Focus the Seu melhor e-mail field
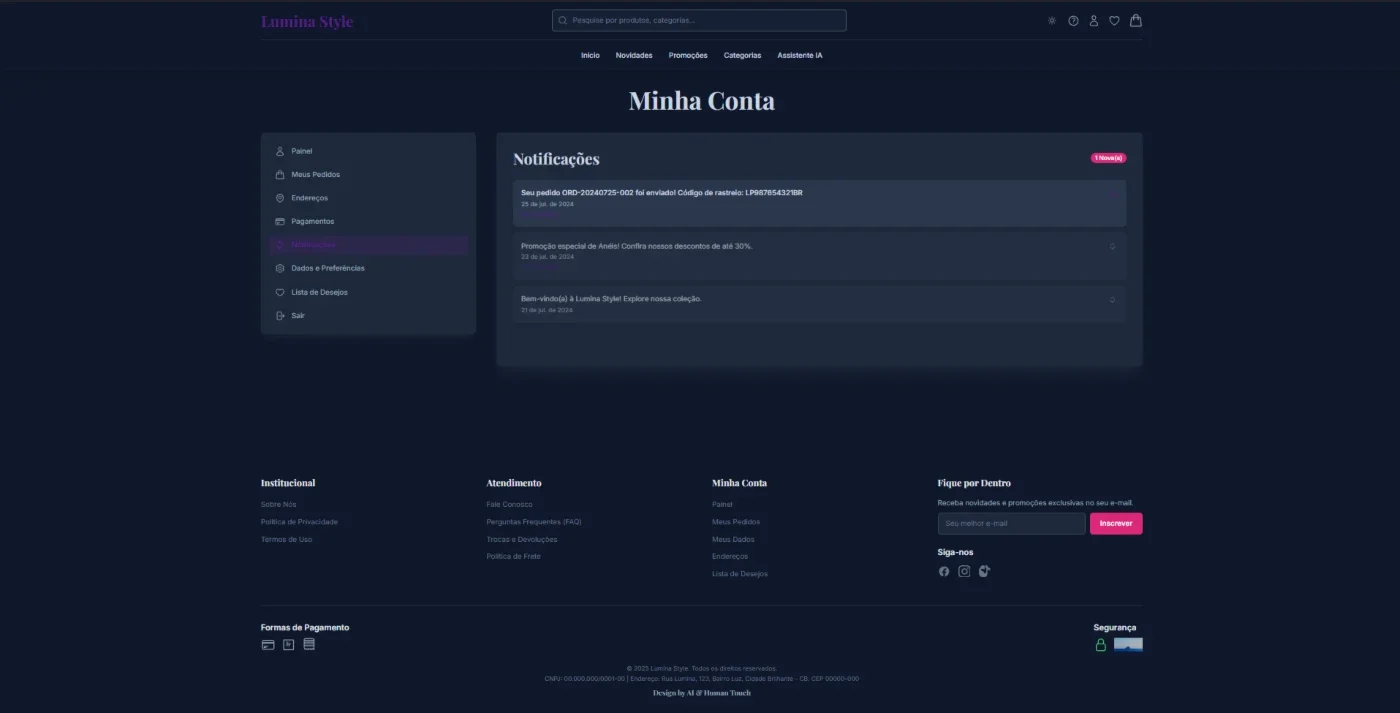 (1011, 523)
